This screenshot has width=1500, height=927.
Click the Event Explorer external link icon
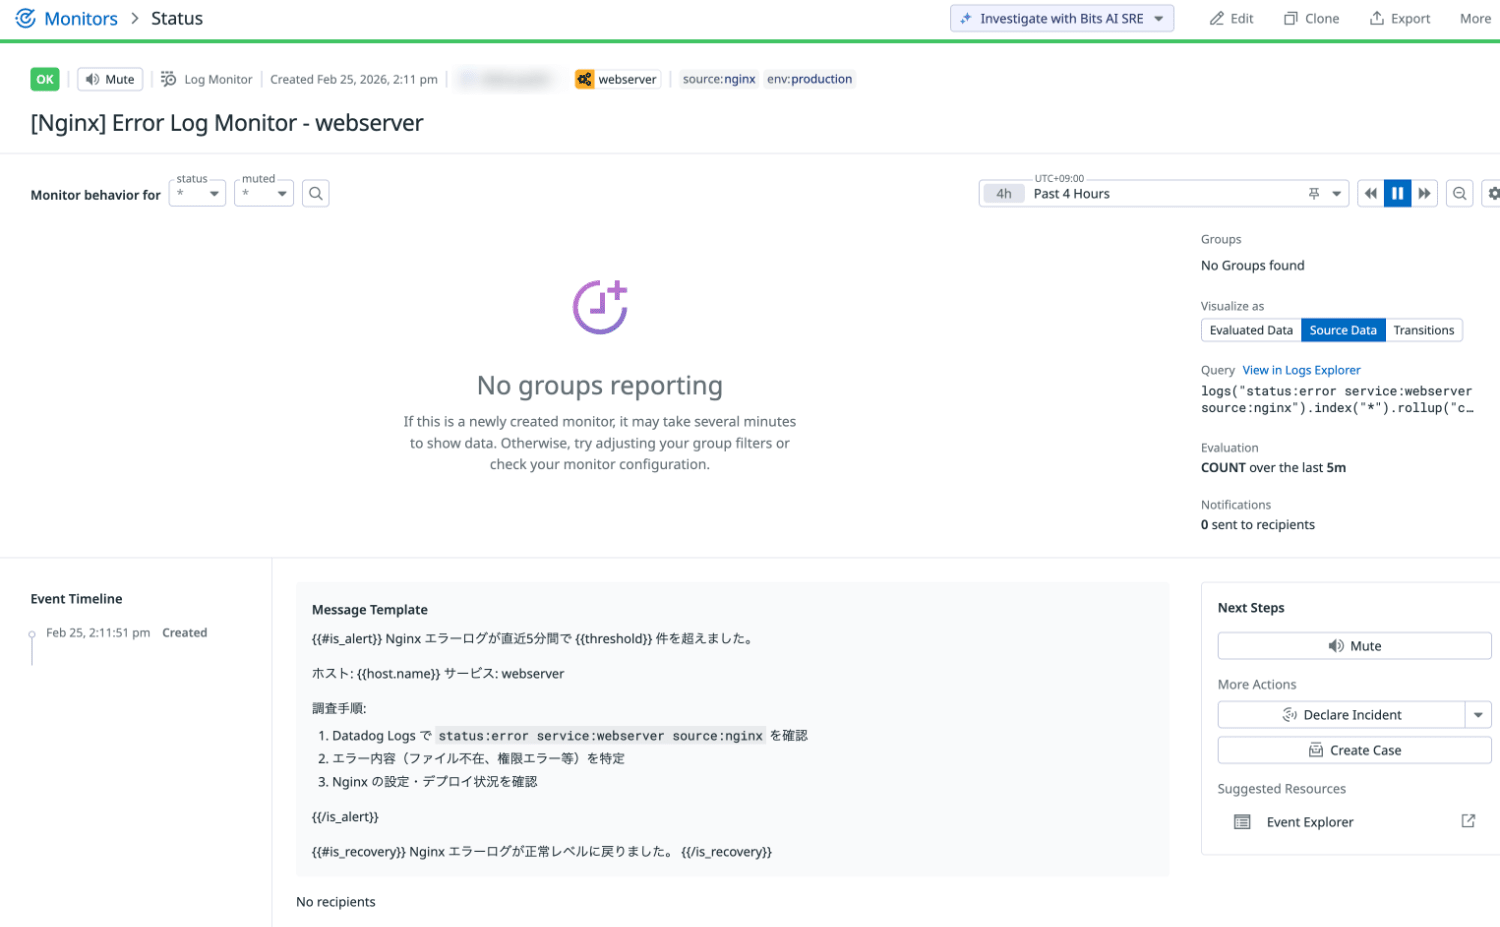tap(1468, 821)
